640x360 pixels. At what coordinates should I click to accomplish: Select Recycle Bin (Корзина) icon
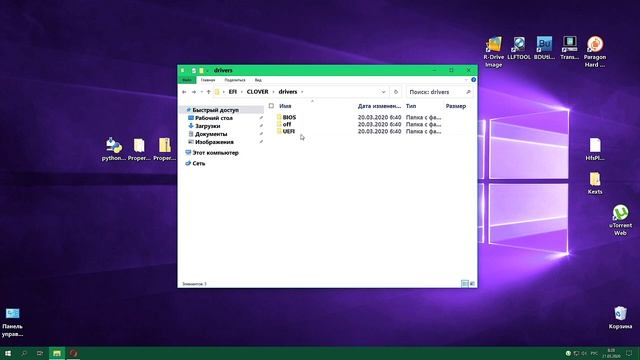pos(620,318)
